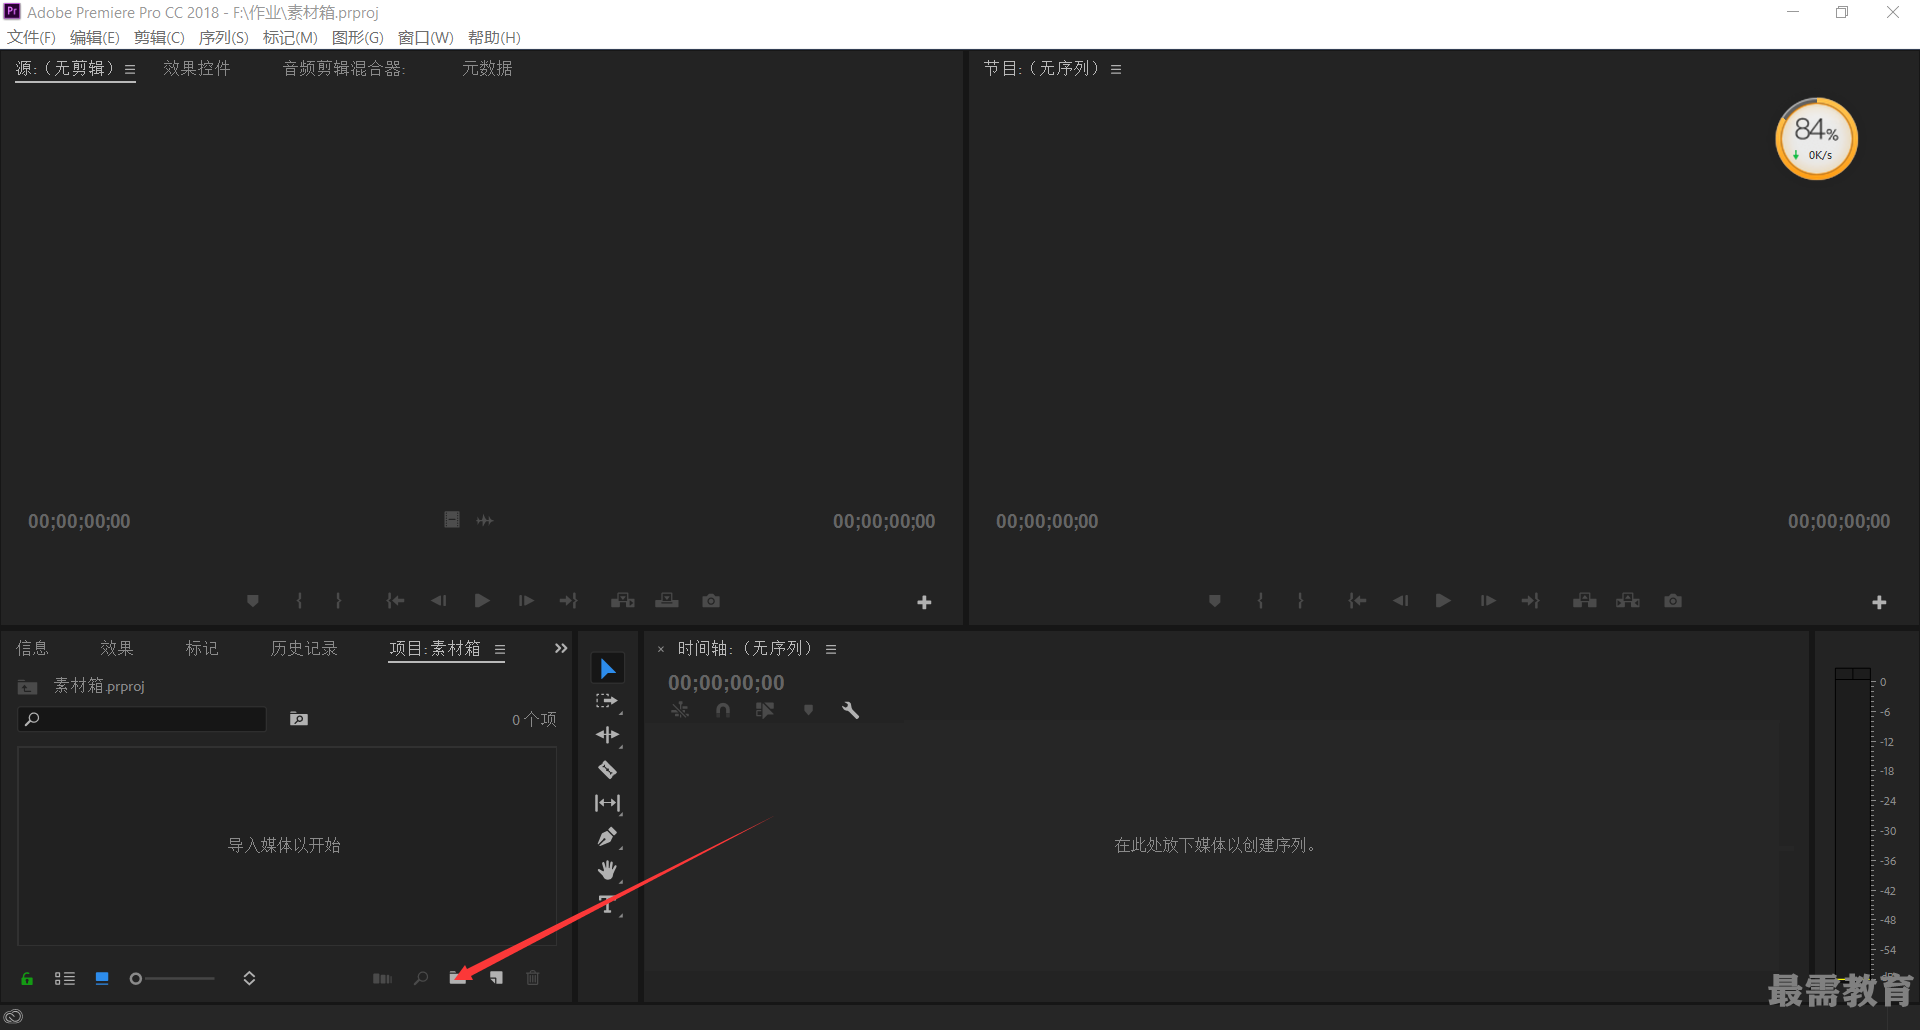Play in Program monitor

click(x=1443, y=601)
